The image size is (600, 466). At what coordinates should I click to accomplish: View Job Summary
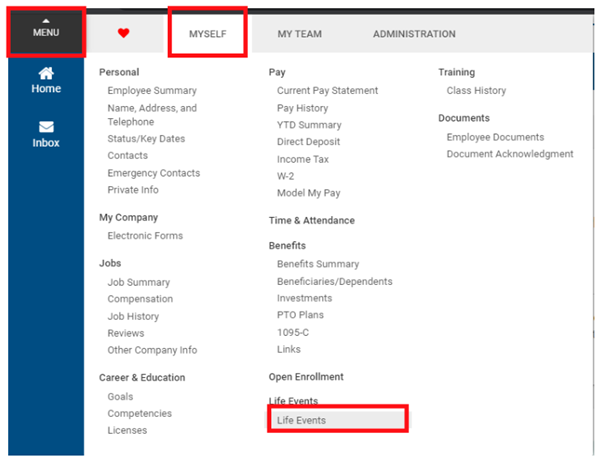click(x=139, y=282)
